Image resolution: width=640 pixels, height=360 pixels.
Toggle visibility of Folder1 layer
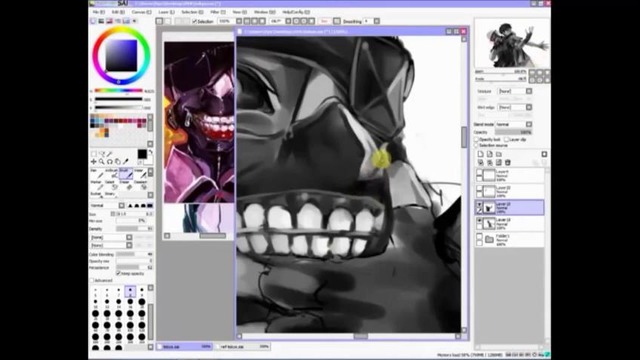(x=480, y=237)
